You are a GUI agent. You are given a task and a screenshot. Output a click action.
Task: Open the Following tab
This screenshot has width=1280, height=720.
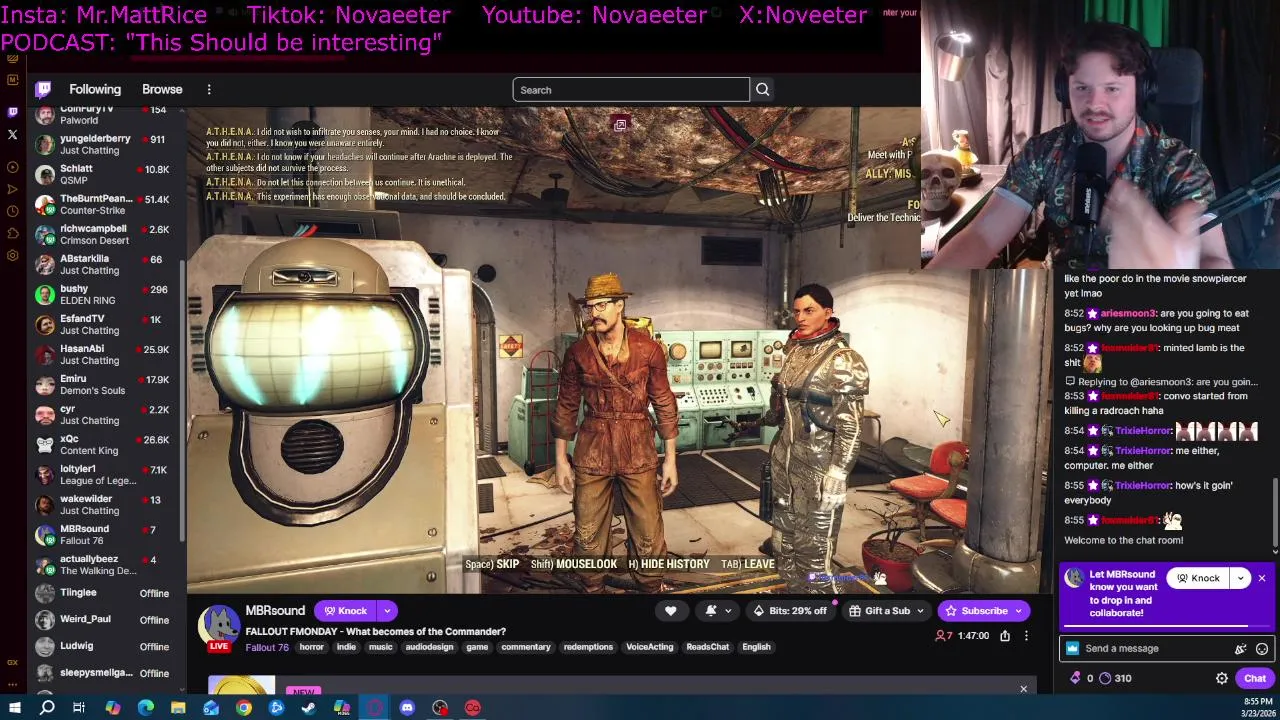[x=95, y=90]
